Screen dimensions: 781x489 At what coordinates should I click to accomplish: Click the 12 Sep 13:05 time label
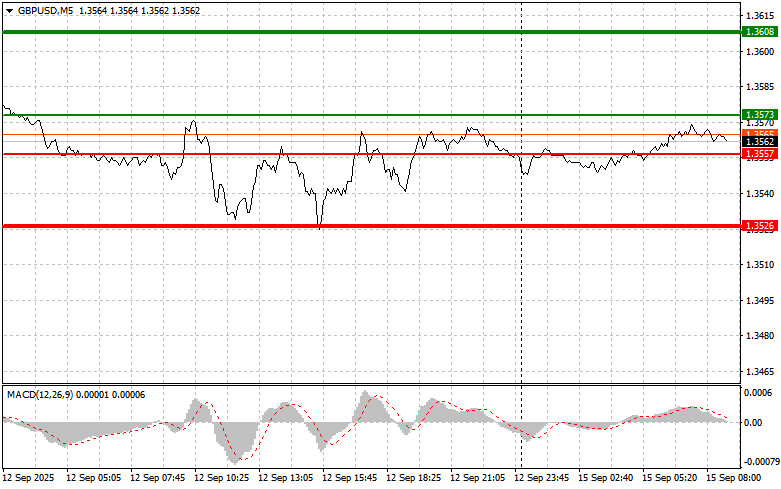pyautogui.click(x=289, y=478)
